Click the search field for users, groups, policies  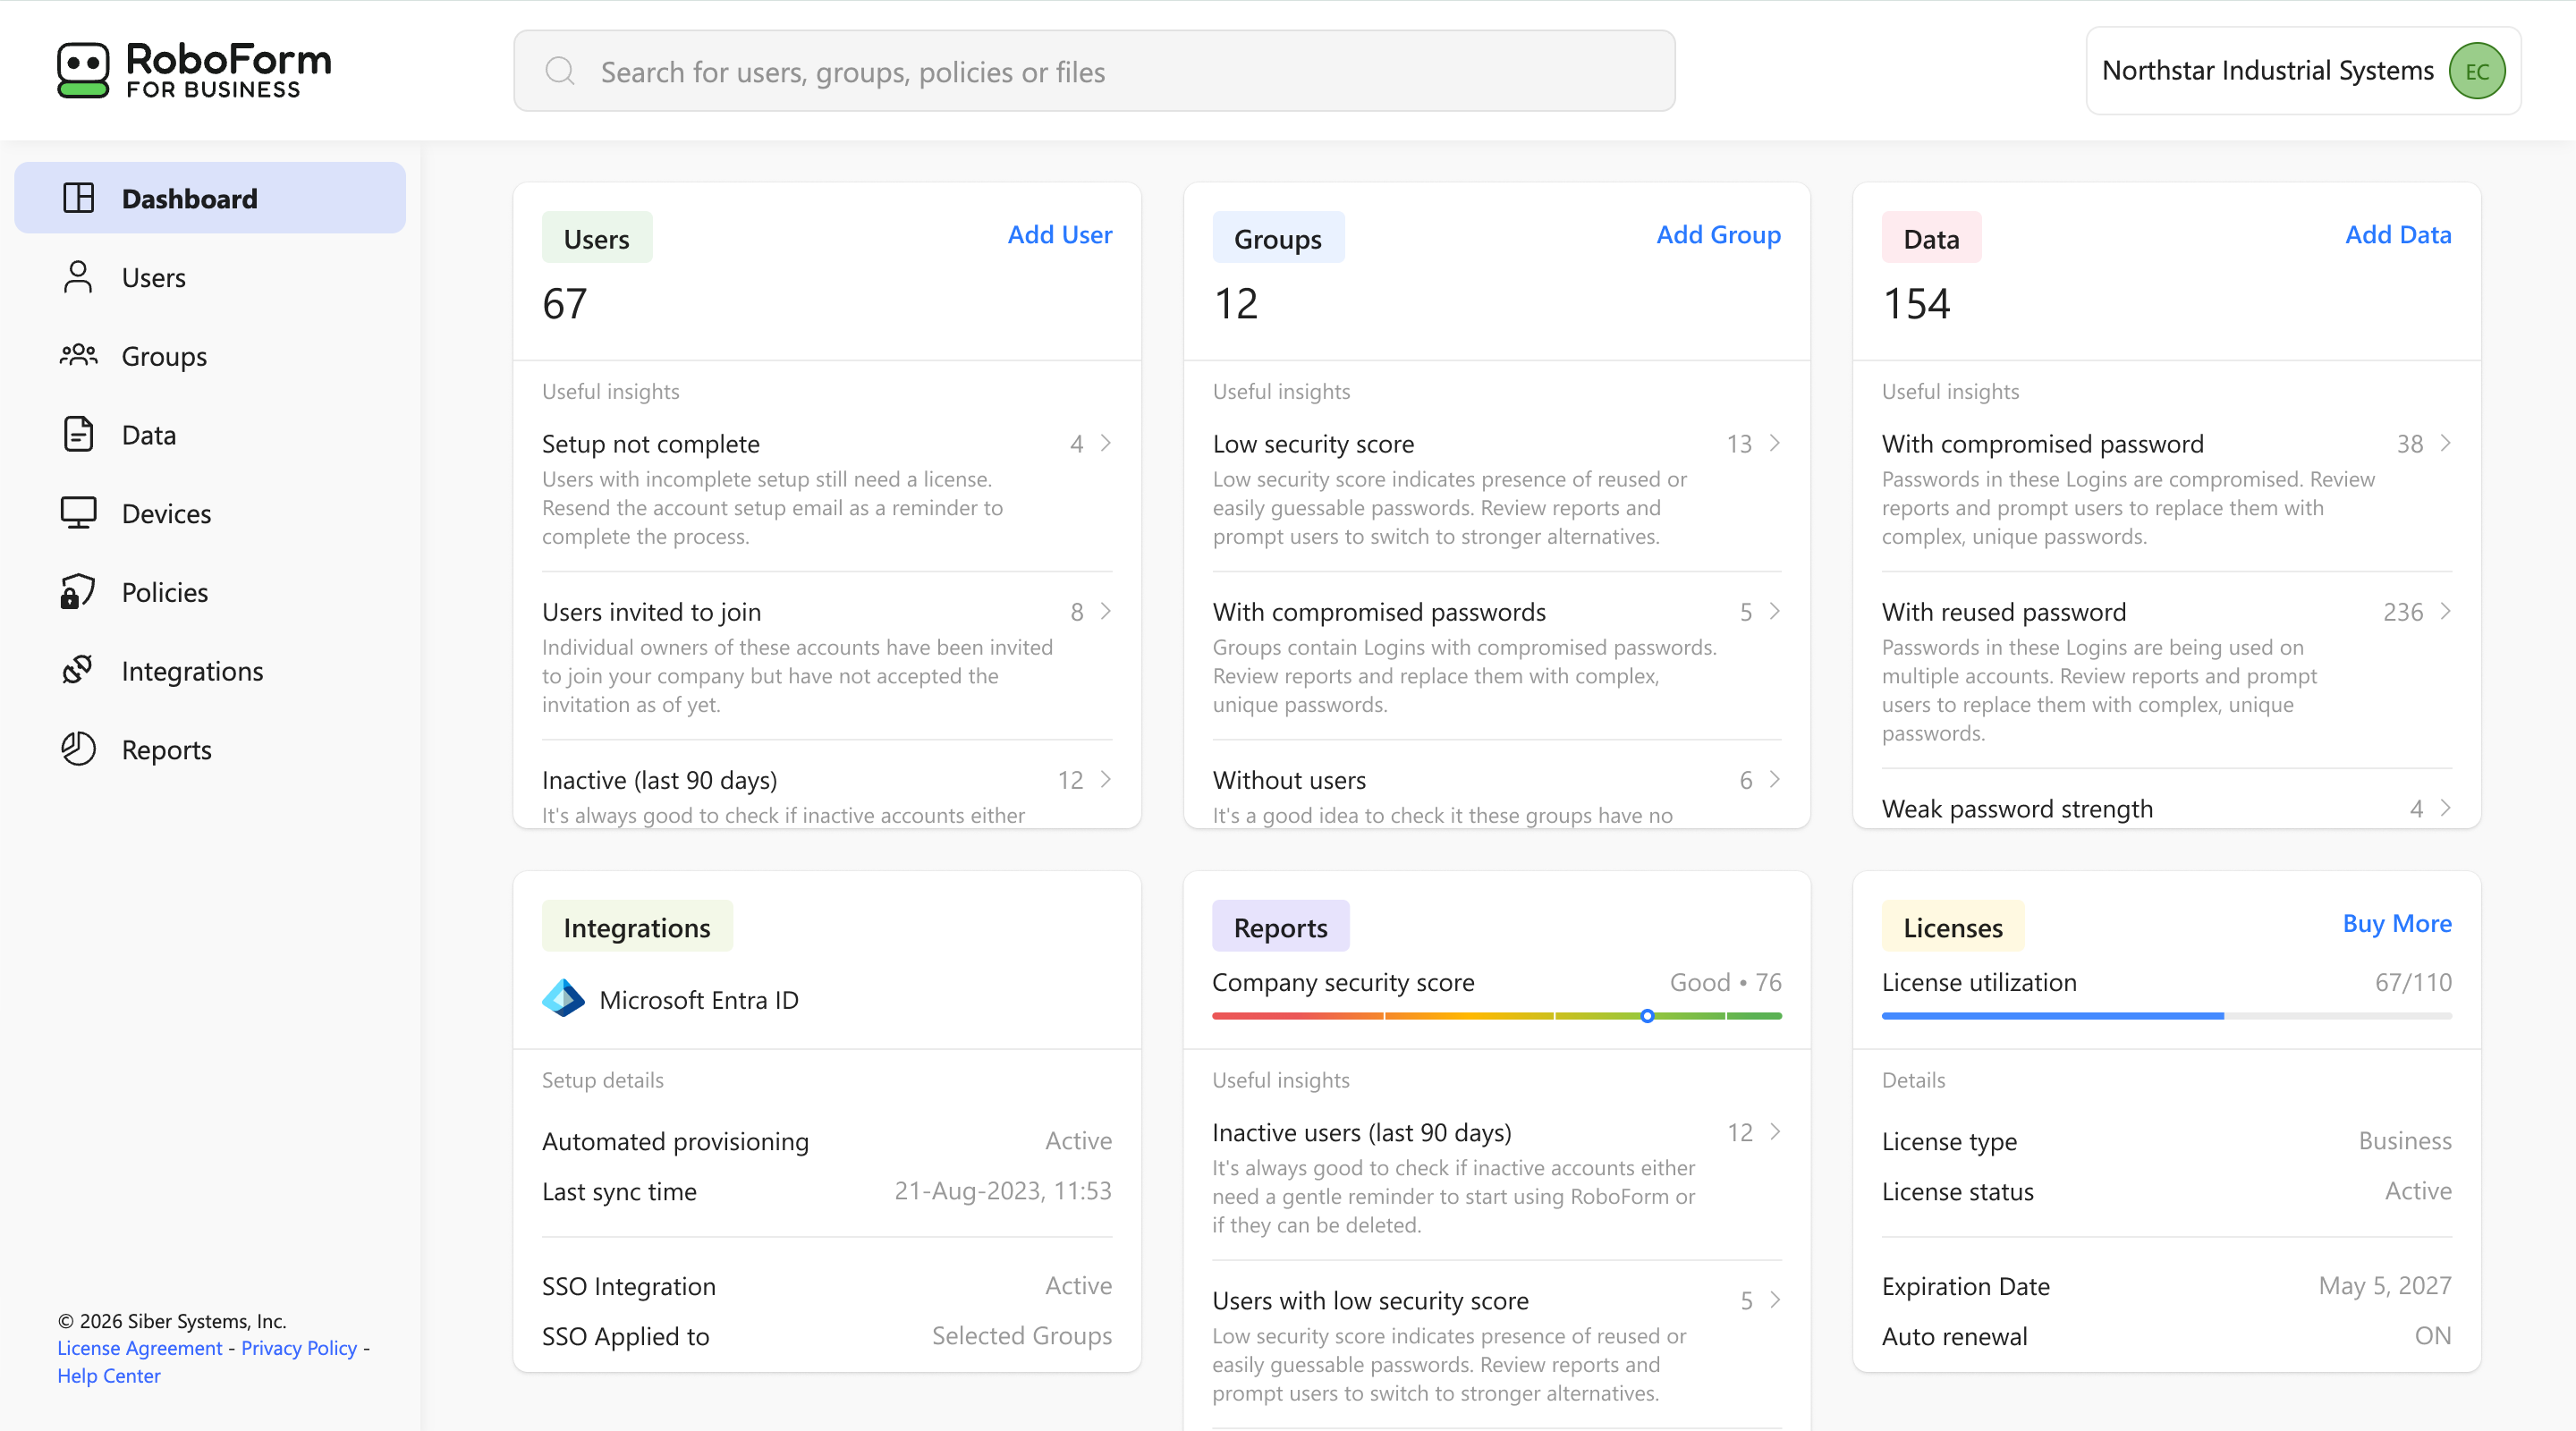tap(1094, 71)
